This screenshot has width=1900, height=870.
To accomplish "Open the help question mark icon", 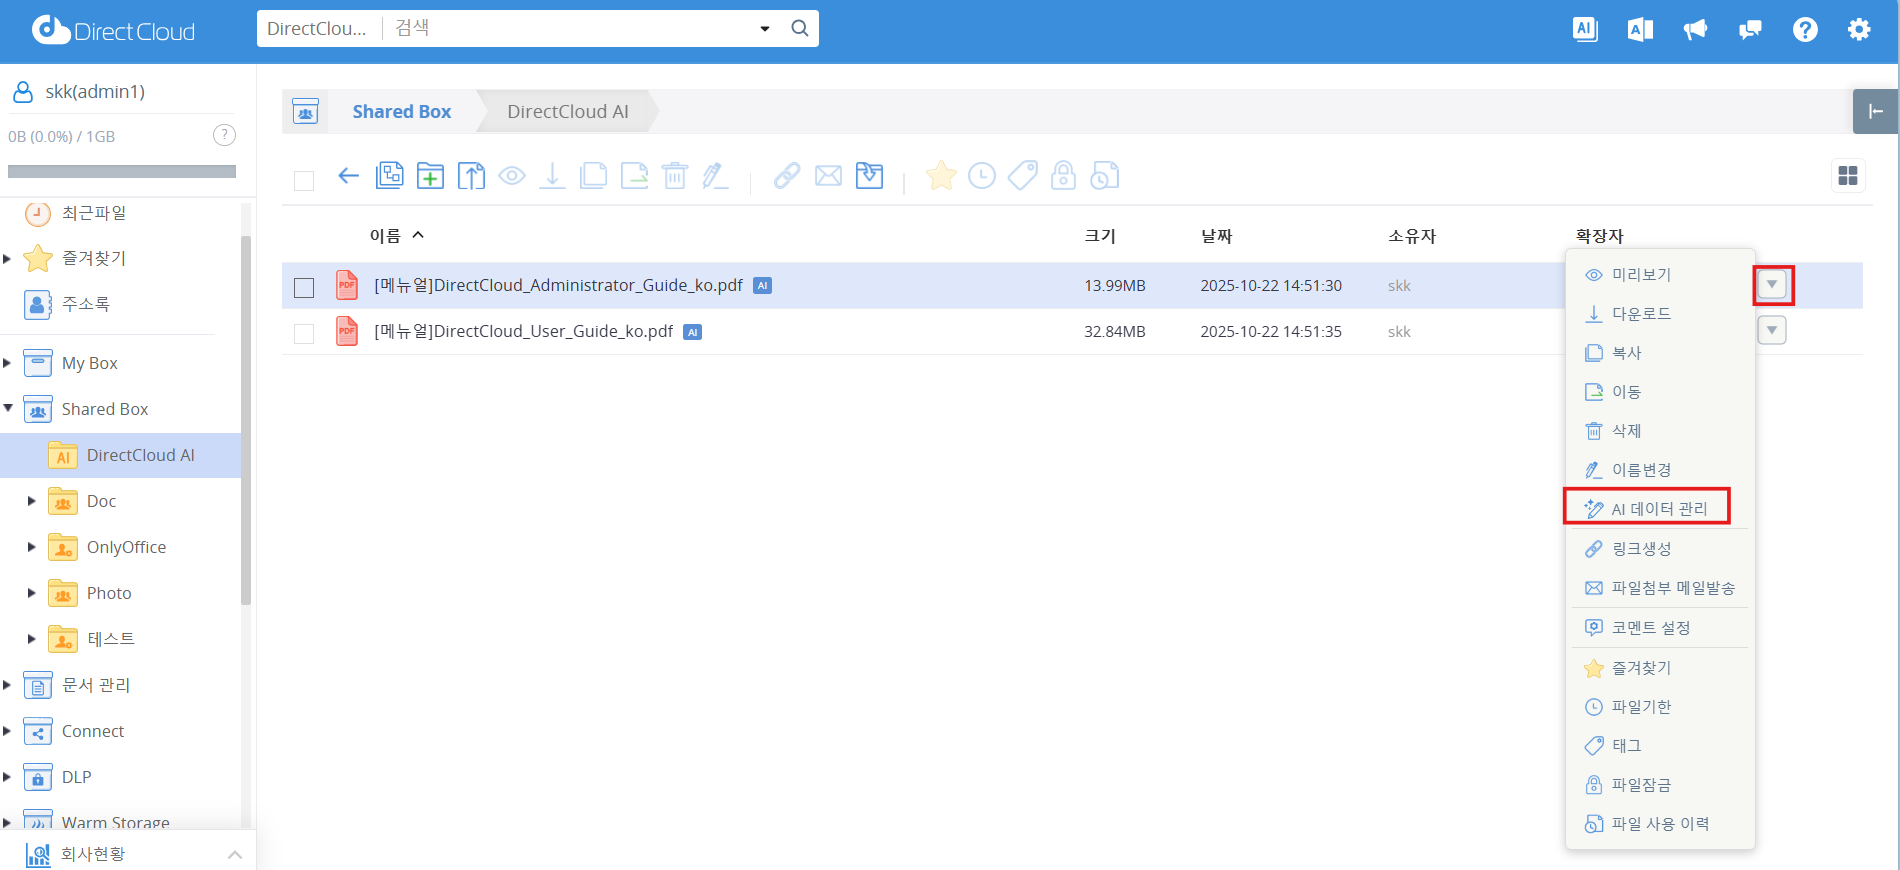I will click(1804, 30).
